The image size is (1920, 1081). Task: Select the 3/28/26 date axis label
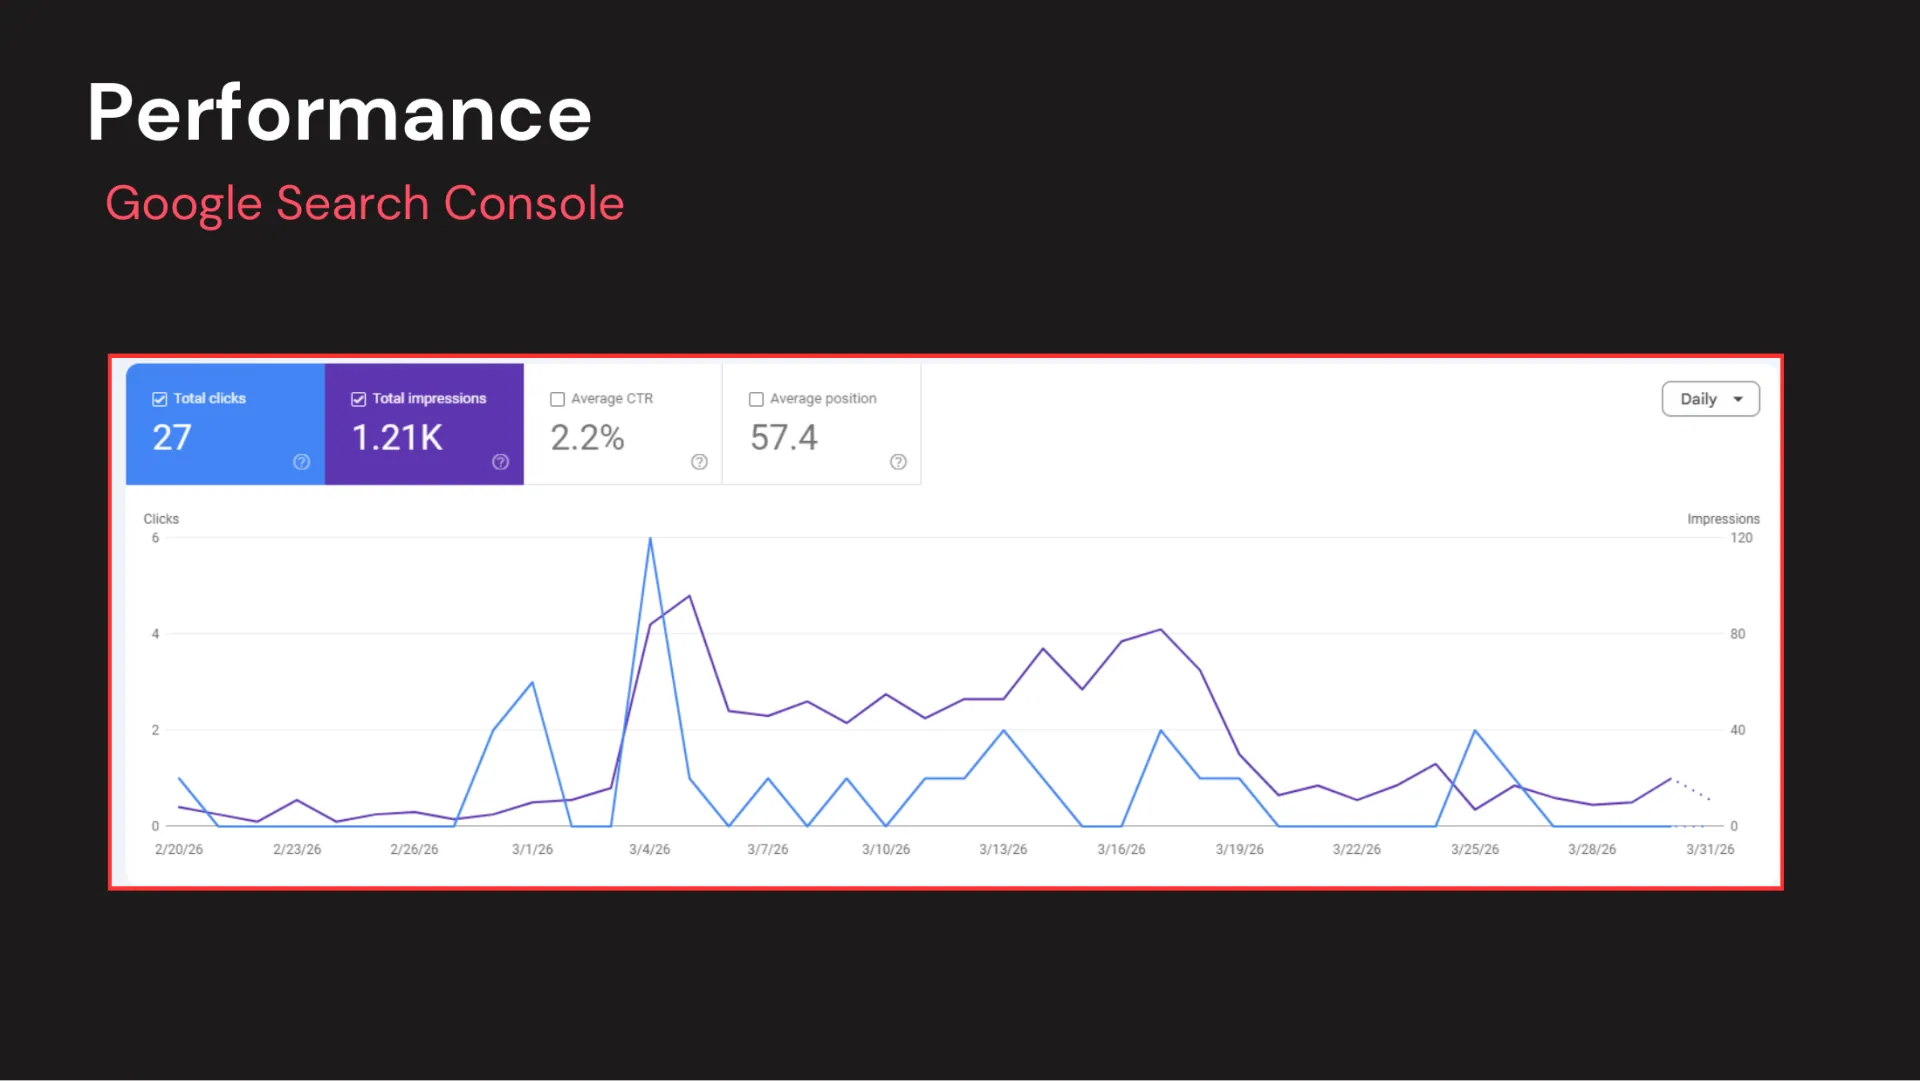1592,850
